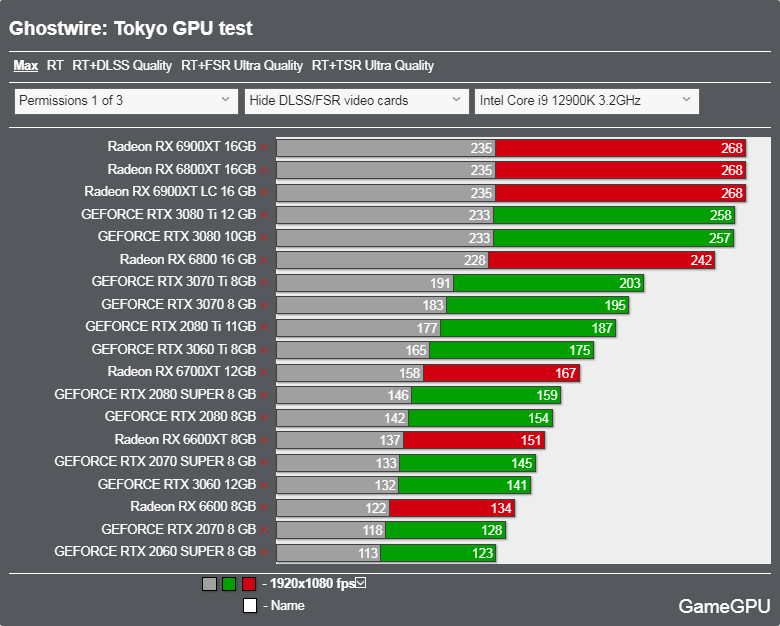This screenshot has height=626, width=780.
Task: Click the 145 value on RTX 2070 SUPER bar
Action: [x=522, y=463]
